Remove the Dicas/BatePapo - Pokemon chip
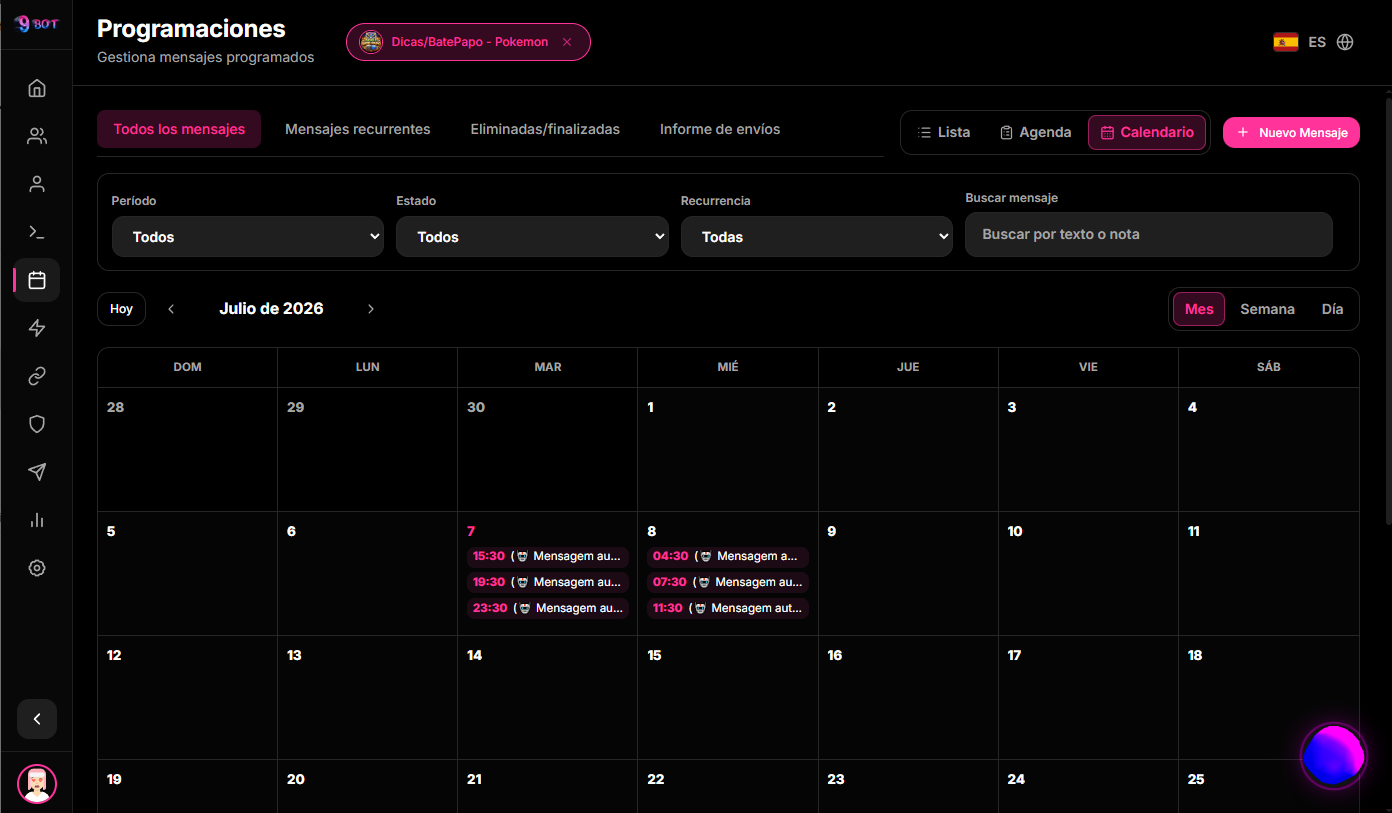The image size is (1392, 813). (x=567, y=42)
